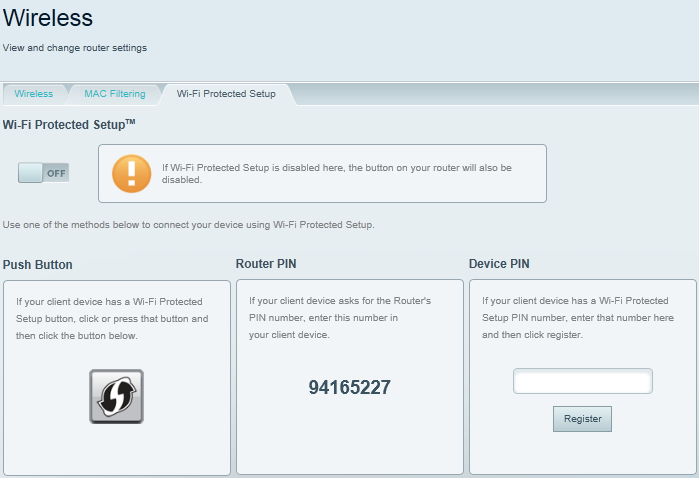This screenshot has width=699, height=478.
Task: Switch to the Wireless tab
Action: point(33,94)
